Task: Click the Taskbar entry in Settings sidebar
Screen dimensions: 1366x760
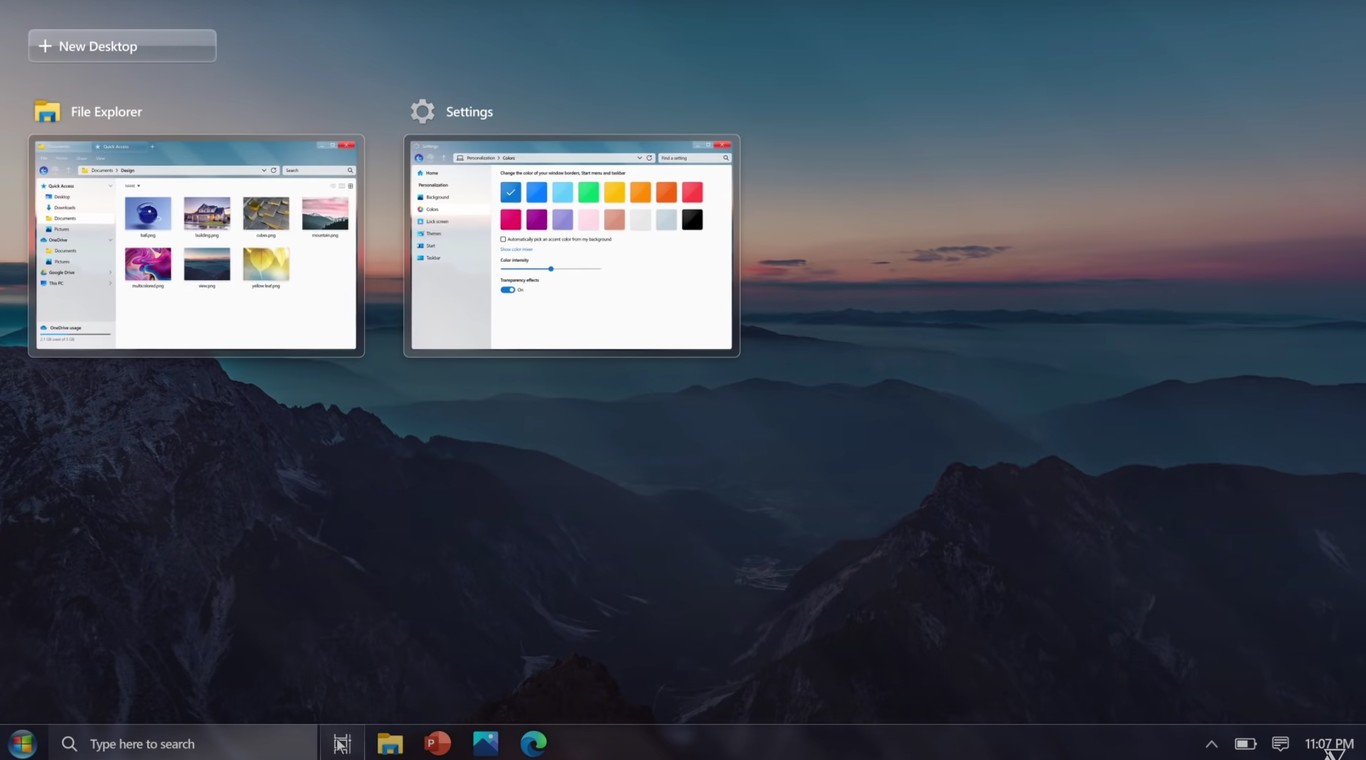Action: pyautogui.click(x=433, y=258)
